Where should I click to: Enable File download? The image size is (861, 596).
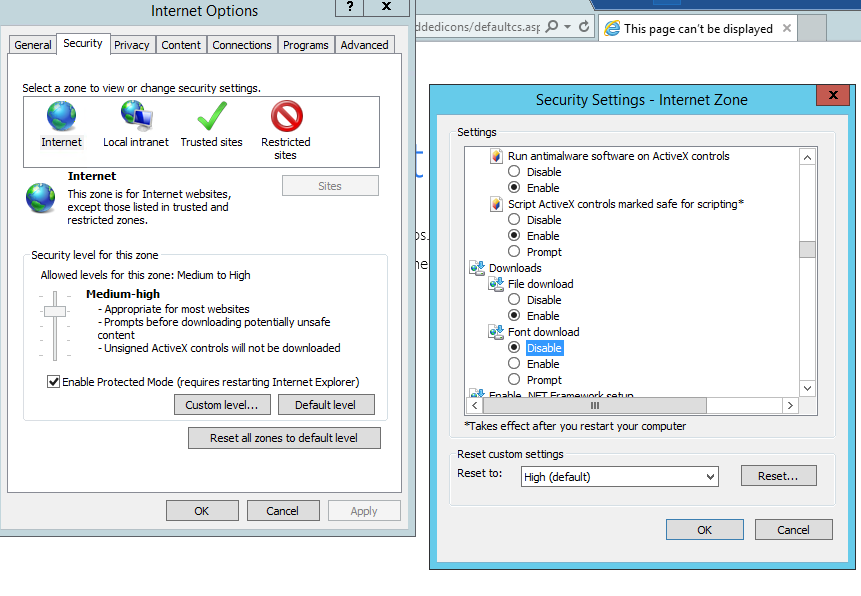tap(514, 315)
